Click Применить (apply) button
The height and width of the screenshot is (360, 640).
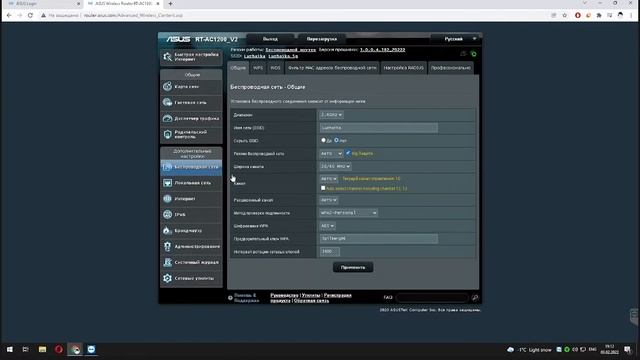pyautogui.click(x=353, y=267)
